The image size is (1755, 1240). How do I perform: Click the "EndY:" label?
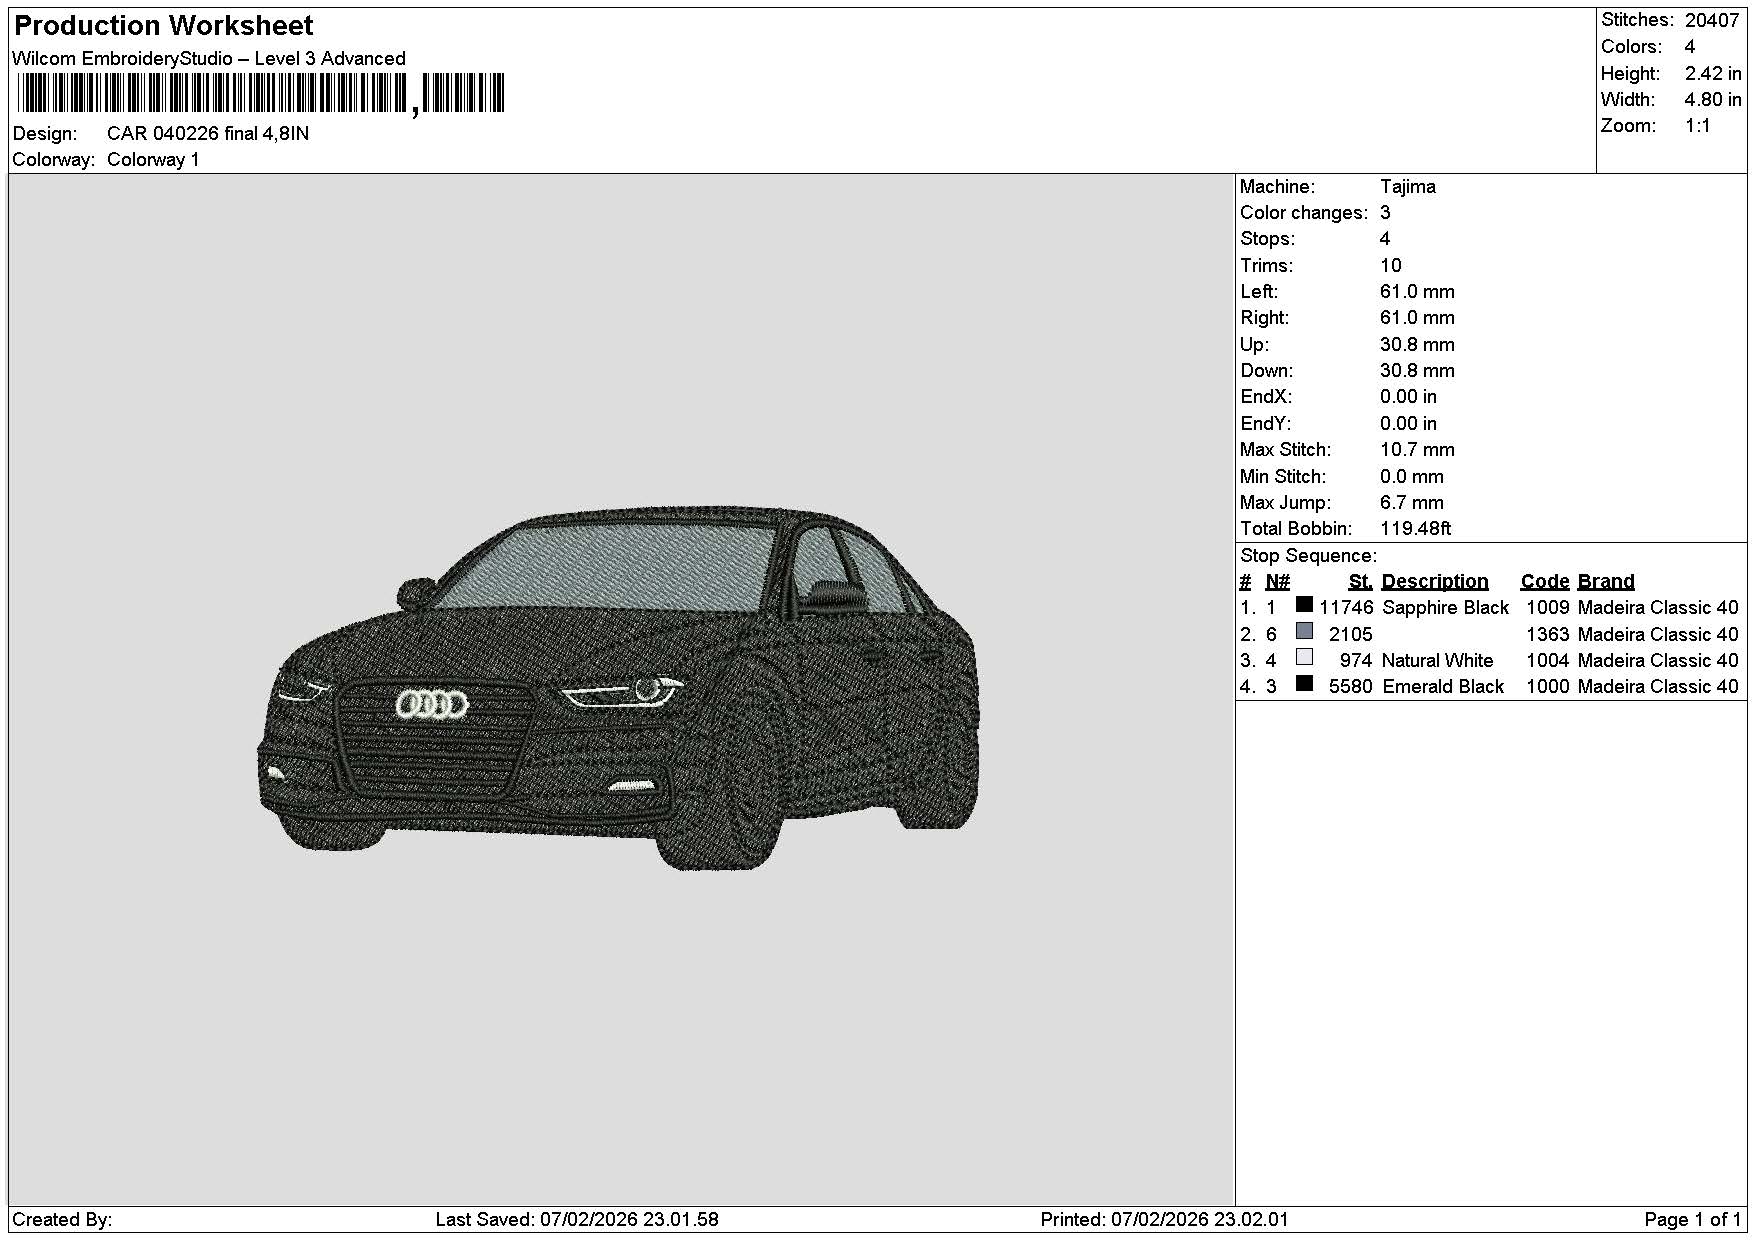click(x=1266, y=423)
